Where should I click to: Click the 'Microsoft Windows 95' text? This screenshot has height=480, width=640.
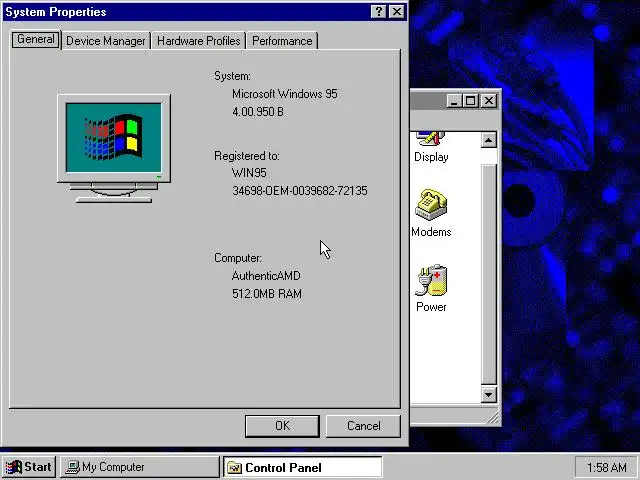coord(285,94)
